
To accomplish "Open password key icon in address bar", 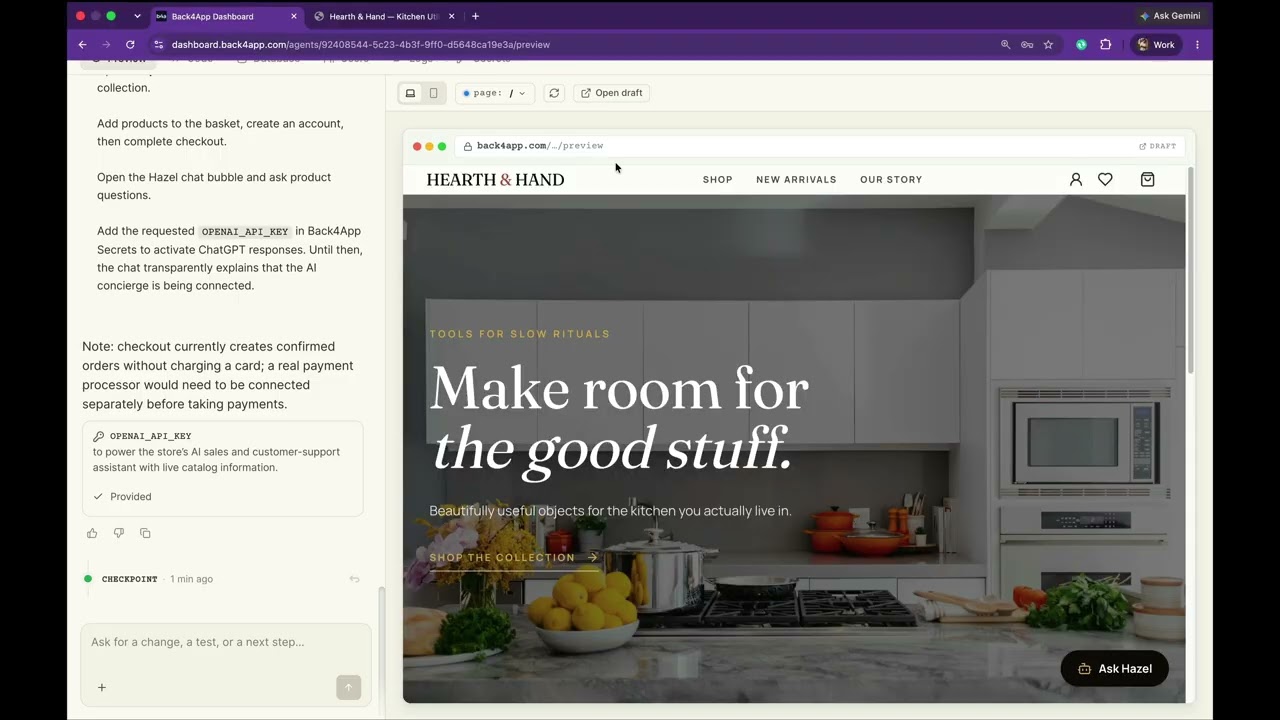I will (x=1027, y=44).
